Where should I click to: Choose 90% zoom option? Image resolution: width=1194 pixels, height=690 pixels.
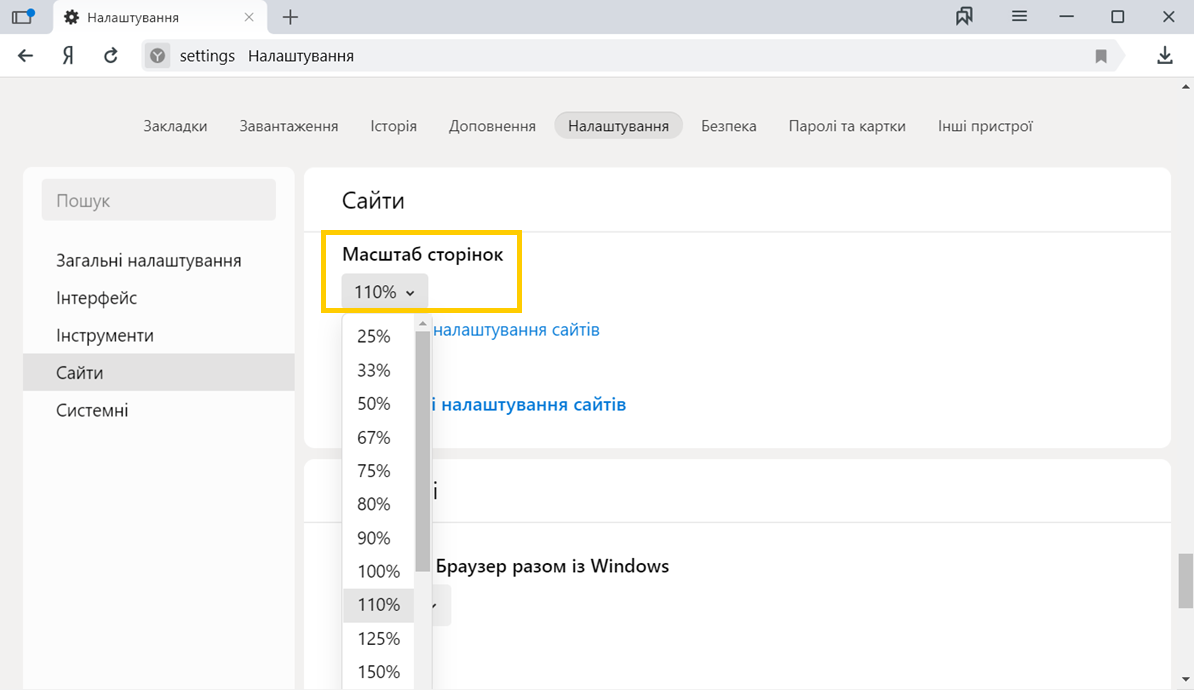pyautogui.click(x=378, y=538)
